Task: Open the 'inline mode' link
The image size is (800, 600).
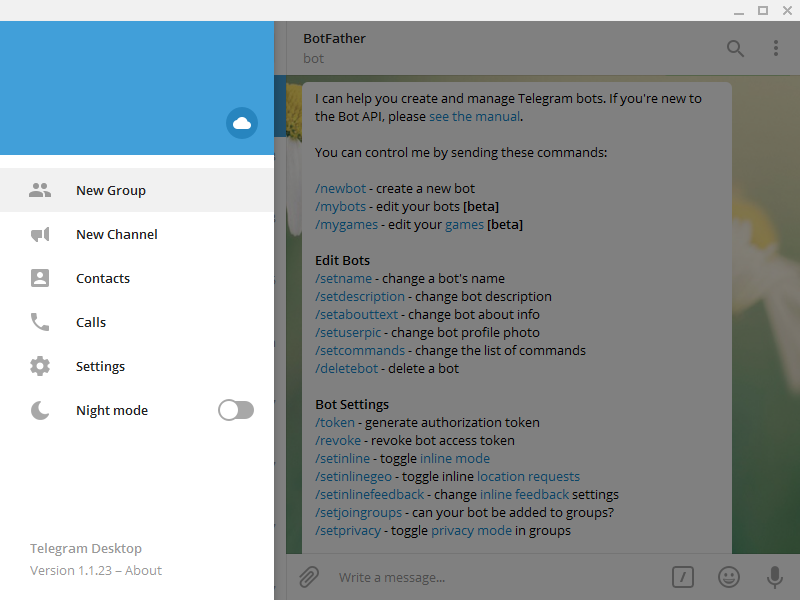Action: point(455,458)
